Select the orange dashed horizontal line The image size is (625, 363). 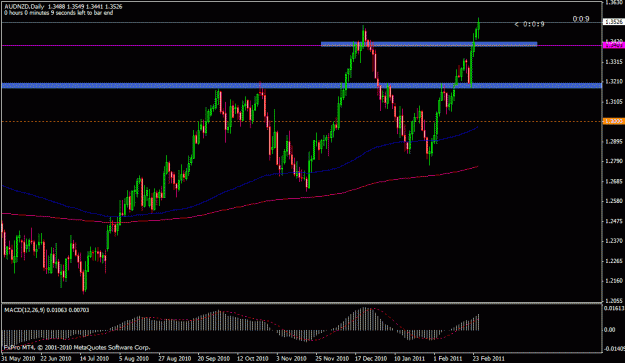(x=301, y=121)
